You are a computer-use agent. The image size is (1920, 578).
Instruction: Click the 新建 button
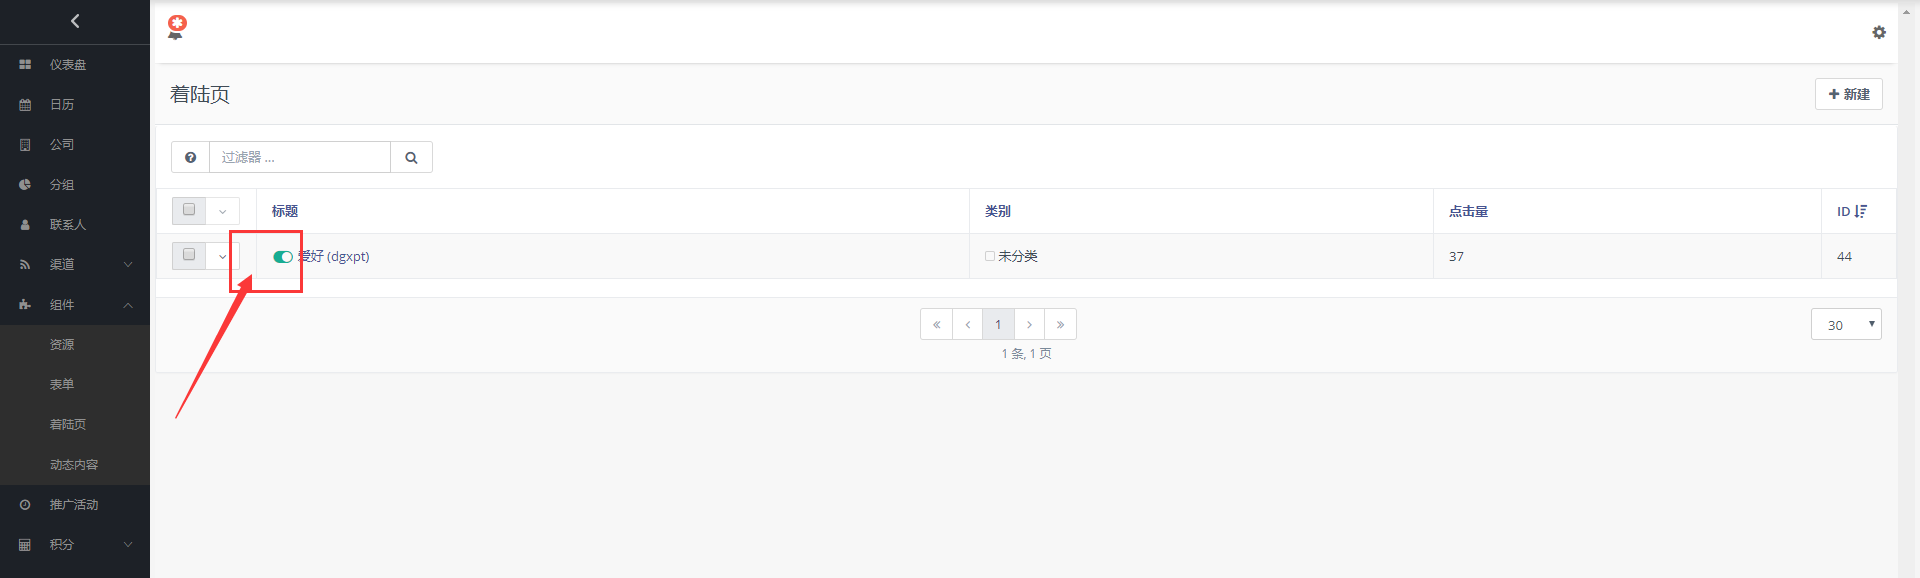(1848, 94)
